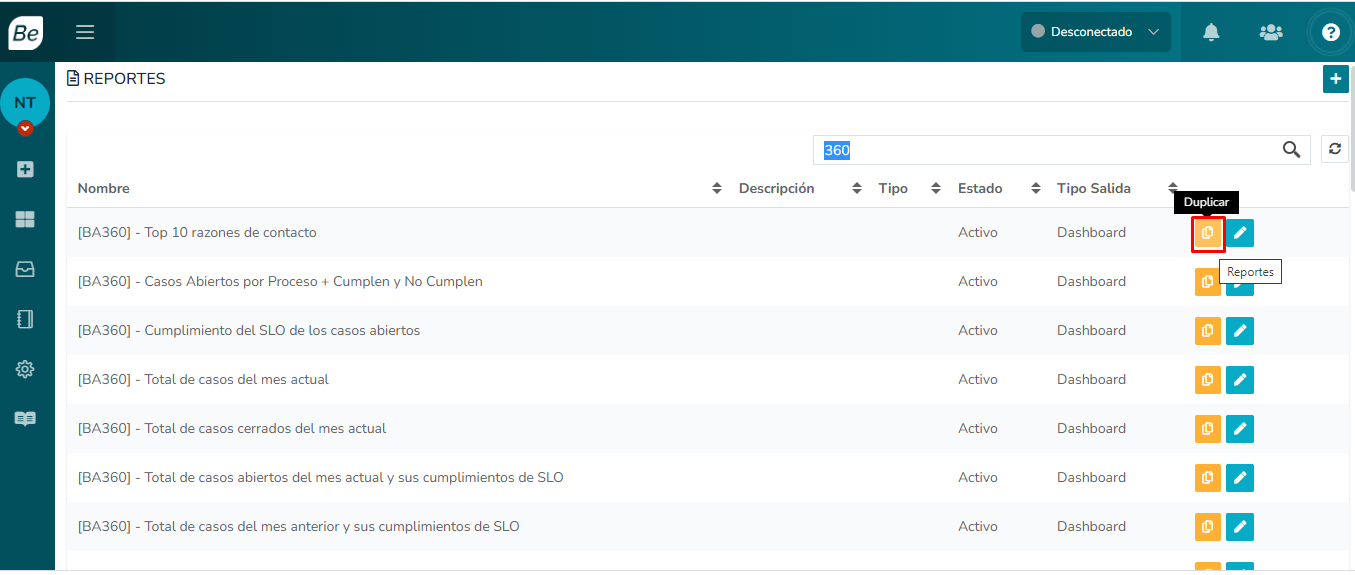1355x575 pixels.
Task: Sort by Tipo Salida column
Action: tap(1173, 188)
